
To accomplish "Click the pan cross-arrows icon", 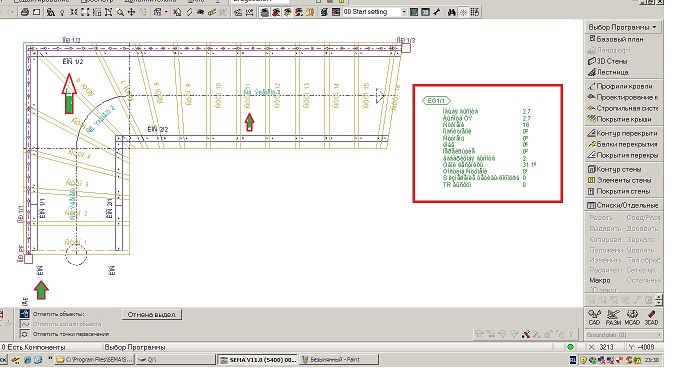I will (131, 12).
